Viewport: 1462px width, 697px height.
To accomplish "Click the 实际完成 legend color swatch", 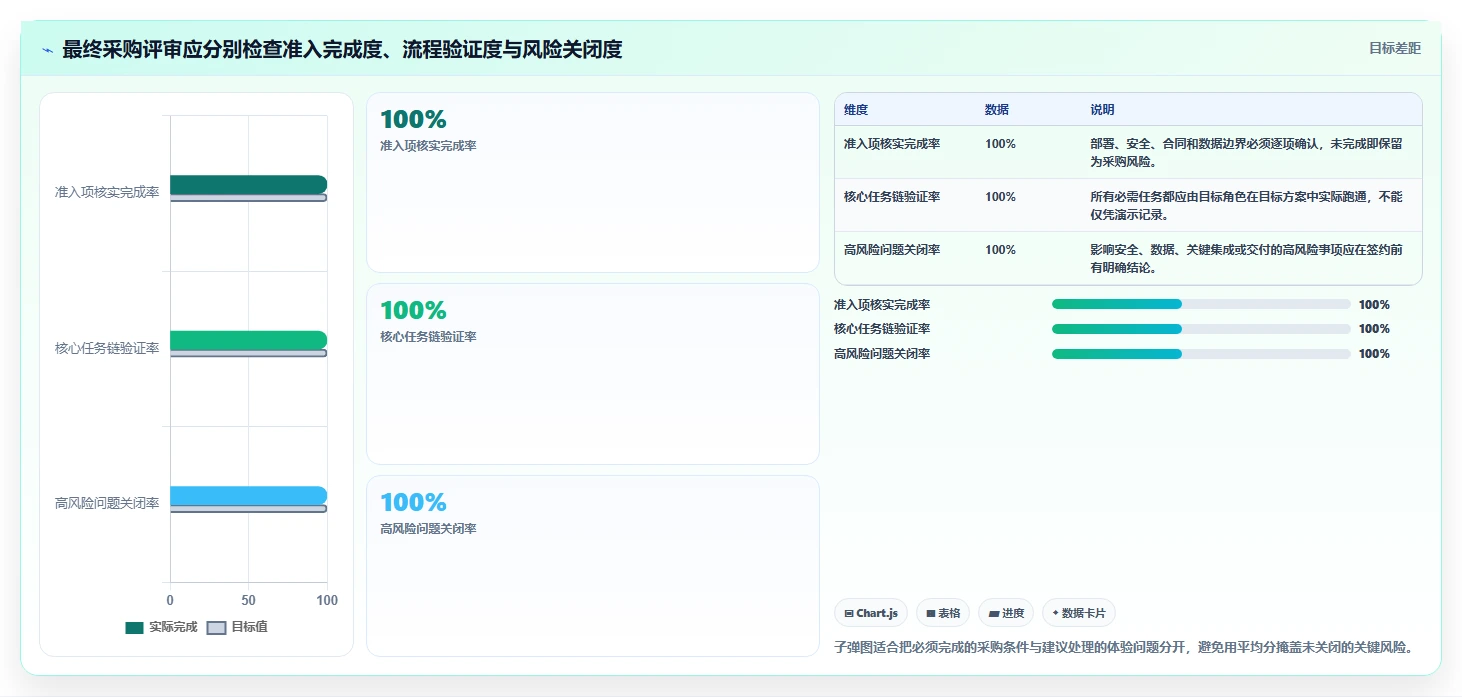I will pyautogui.click(x=134, y=628).
